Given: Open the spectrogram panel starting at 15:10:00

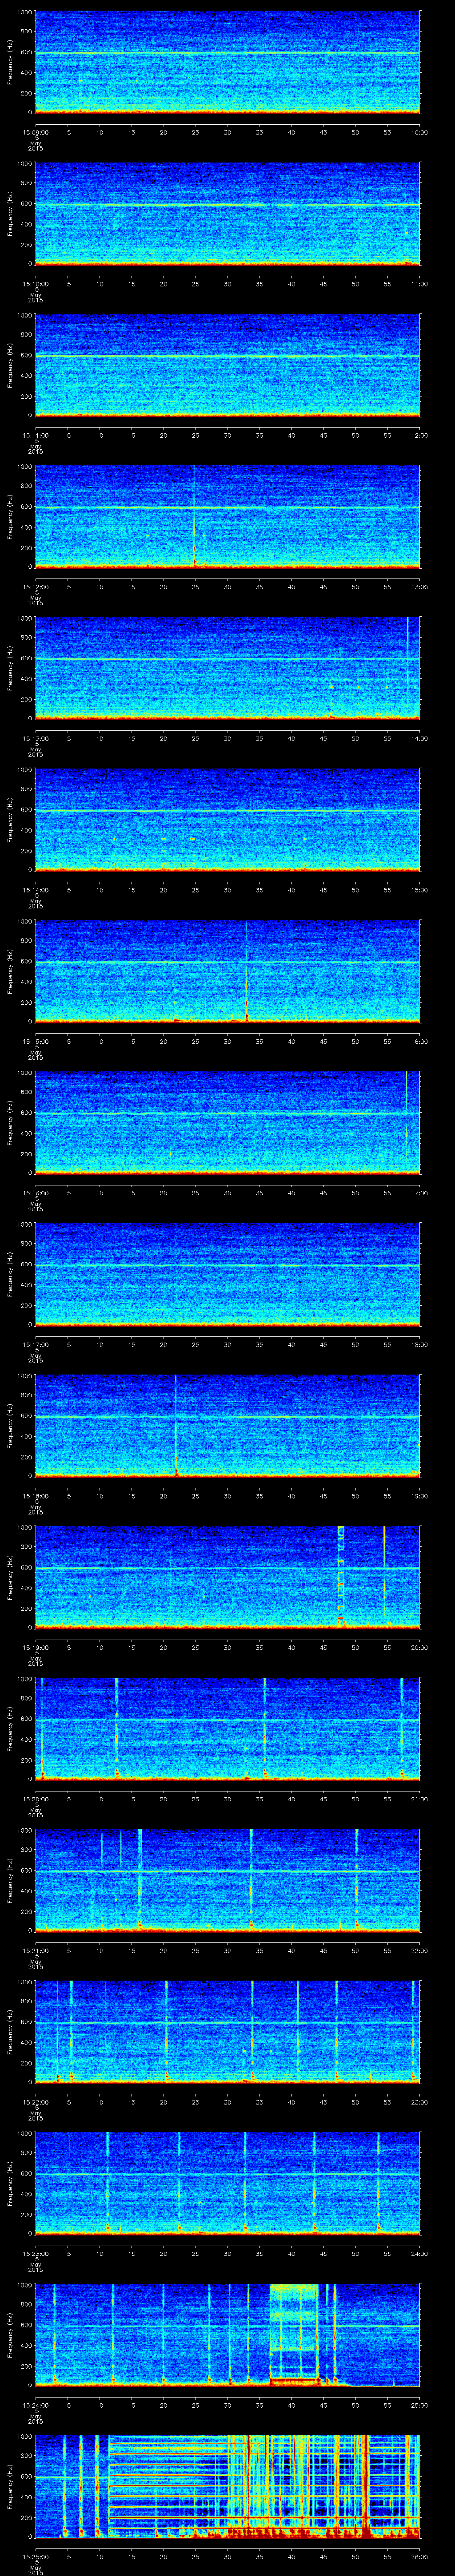Looking at the screenshot, I should click(x=227, y=214).
